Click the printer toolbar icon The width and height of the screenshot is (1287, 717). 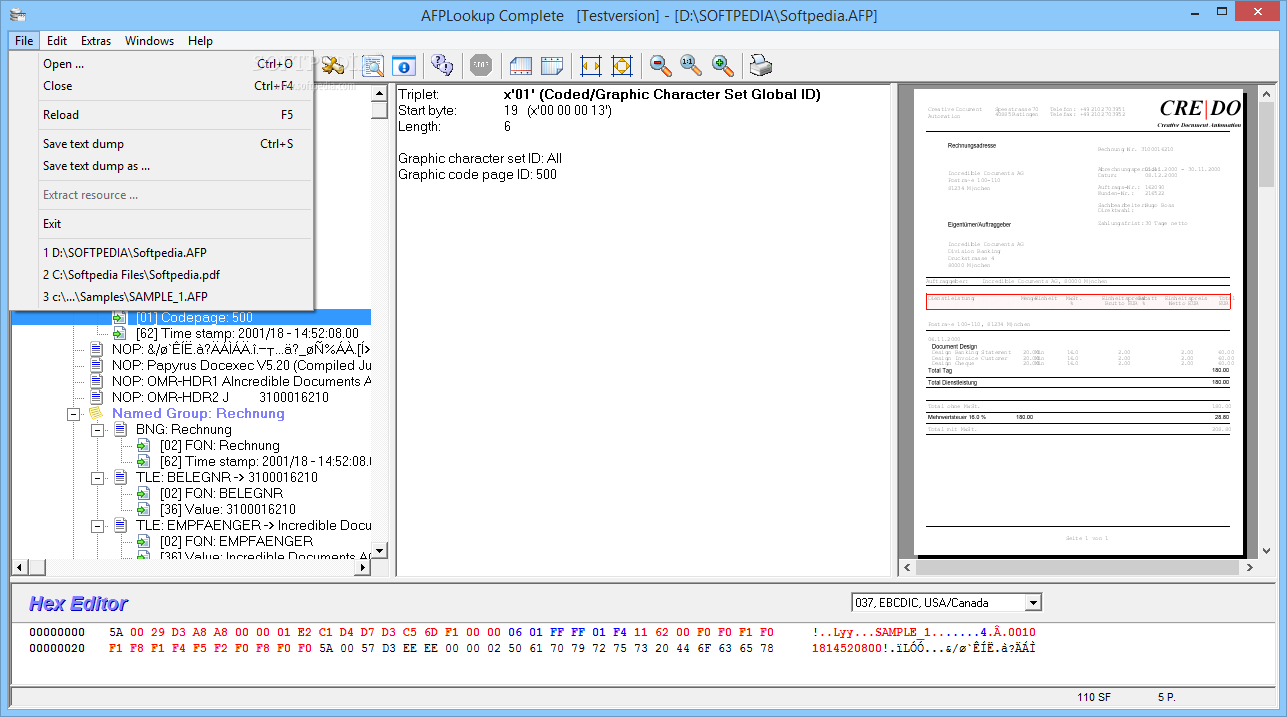pyautogui.click(x=761, y=66)
